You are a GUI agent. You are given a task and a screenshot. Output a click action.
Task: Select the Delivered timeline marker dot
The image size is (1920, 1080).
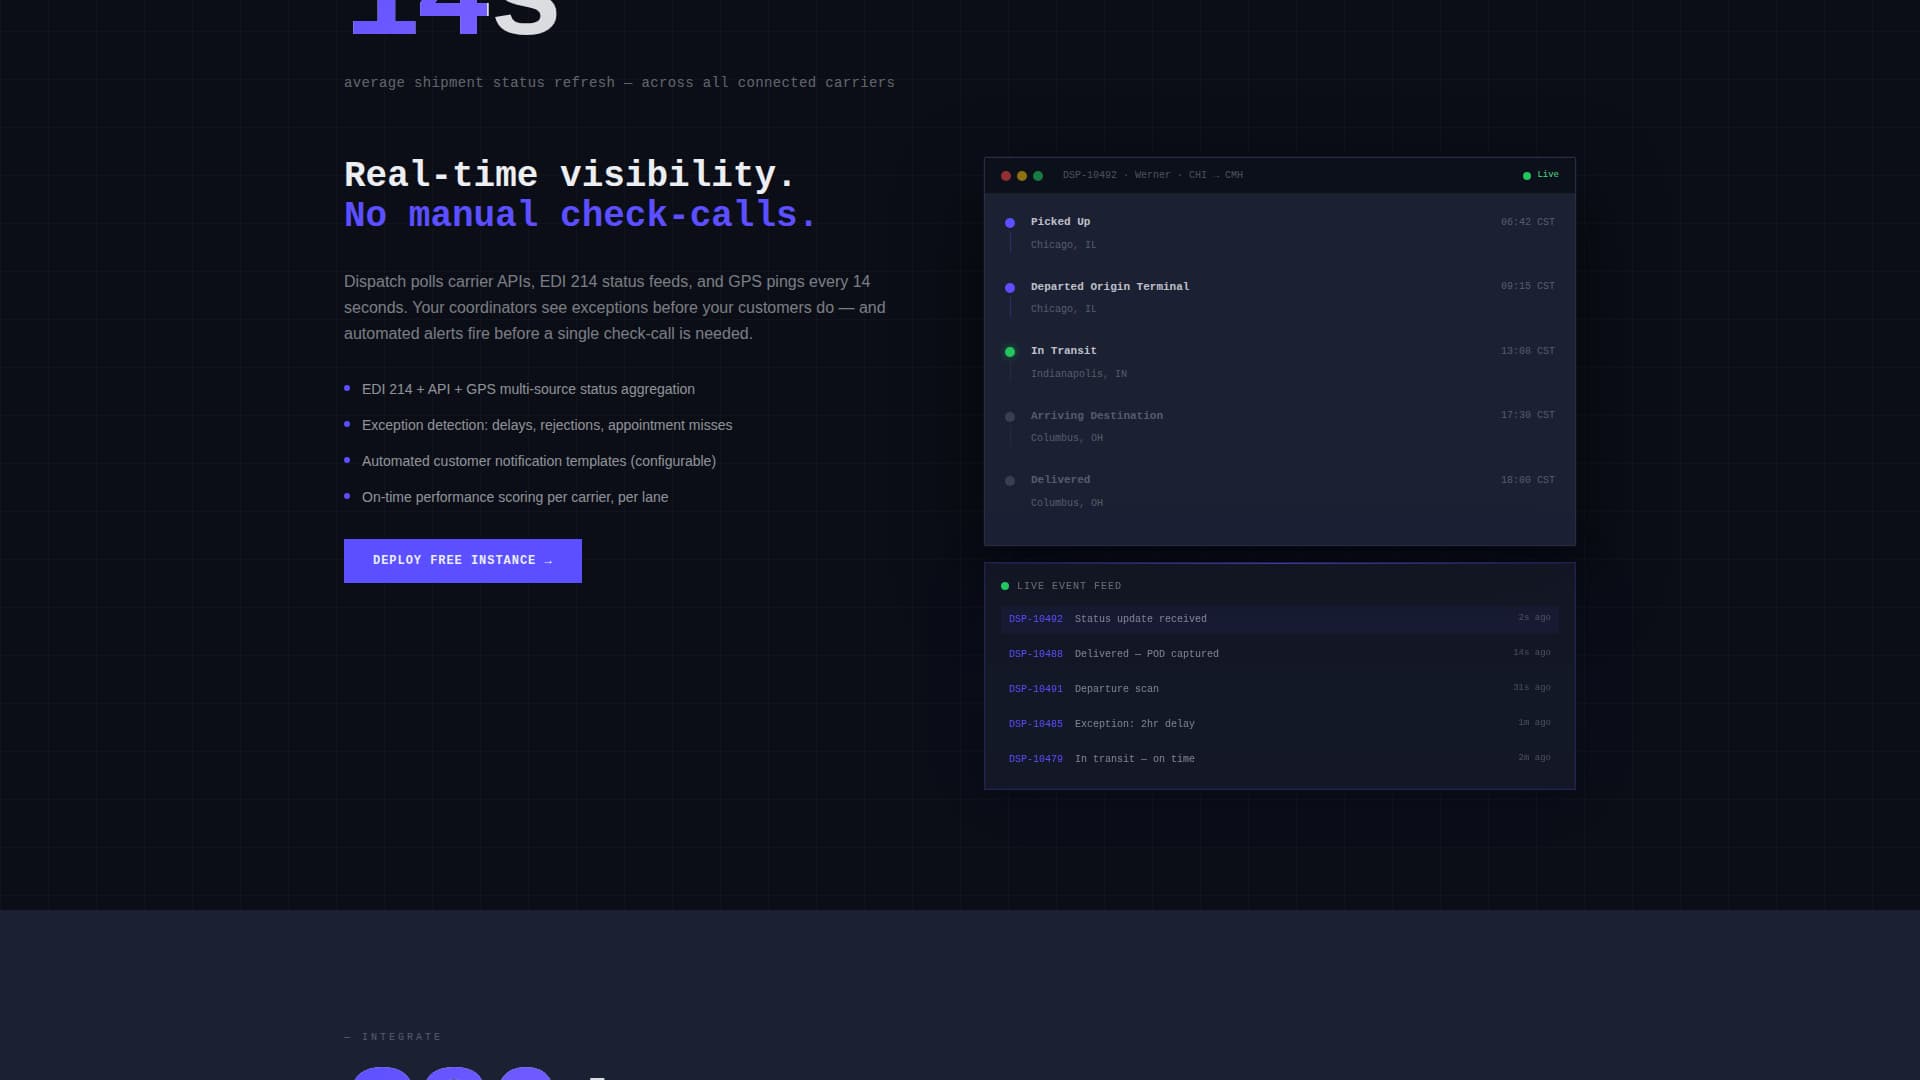[x=1010, y=481]
